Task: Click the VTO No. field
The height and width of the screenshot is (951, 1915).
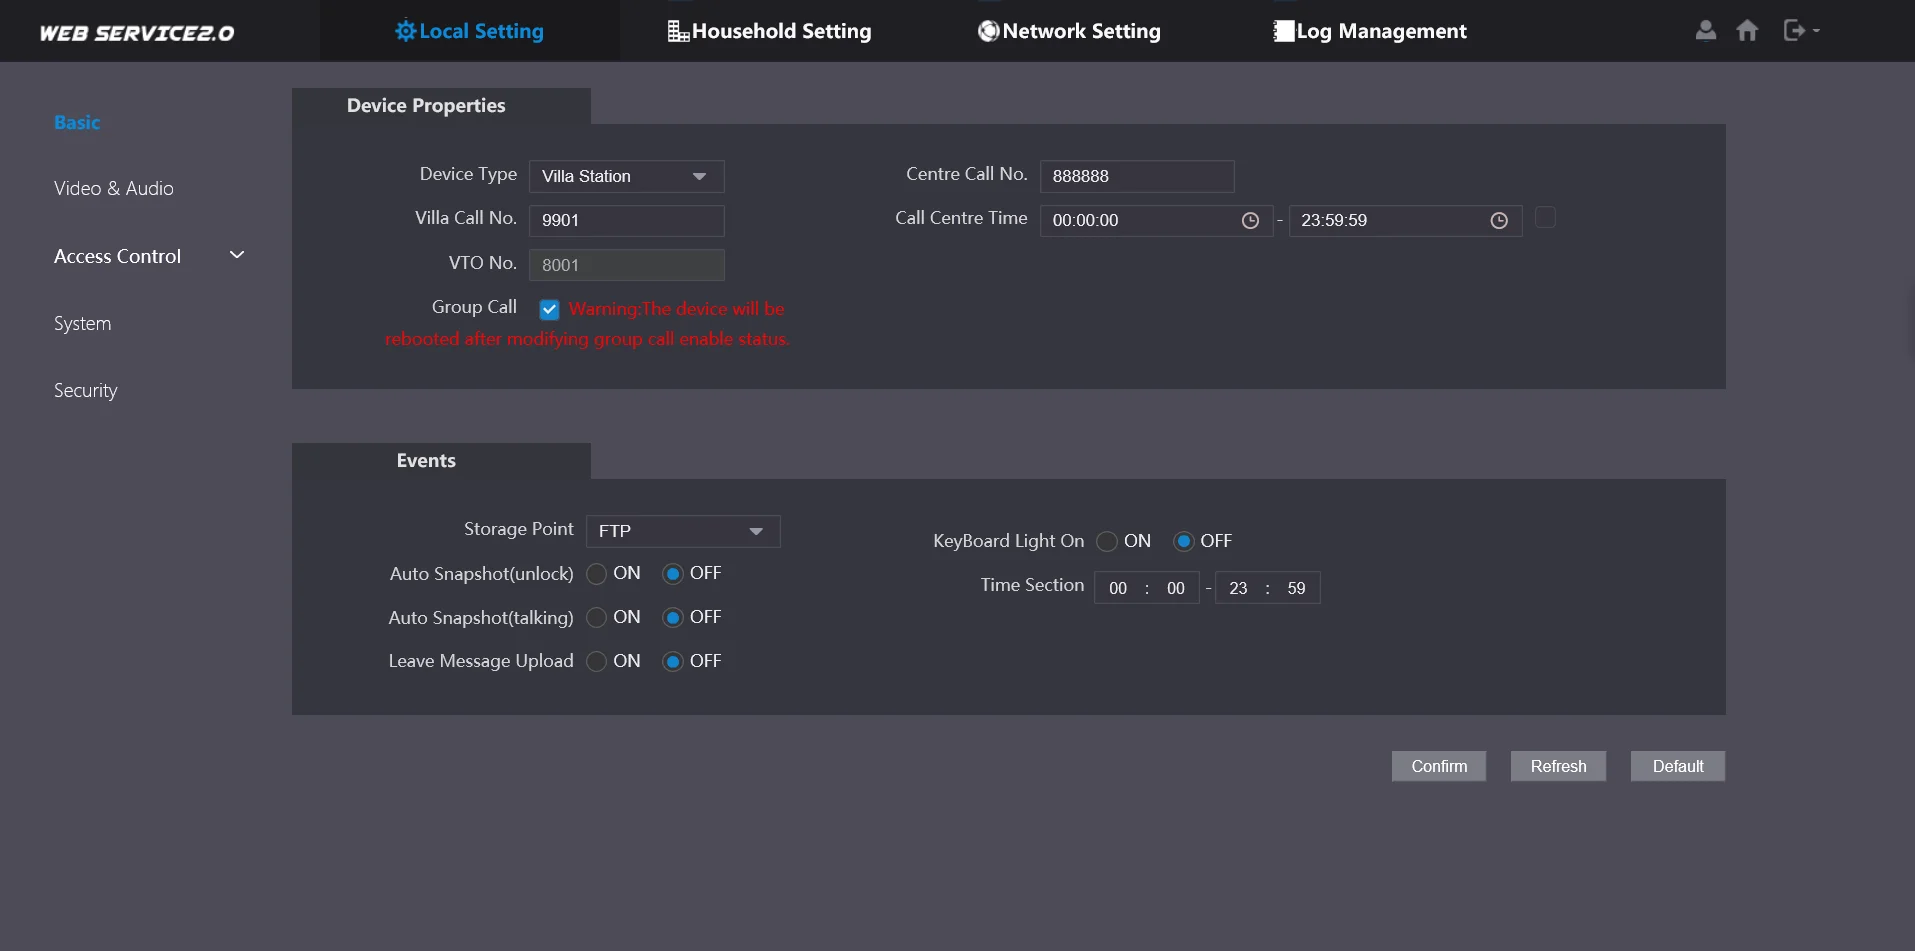Action: click(626, 265)
